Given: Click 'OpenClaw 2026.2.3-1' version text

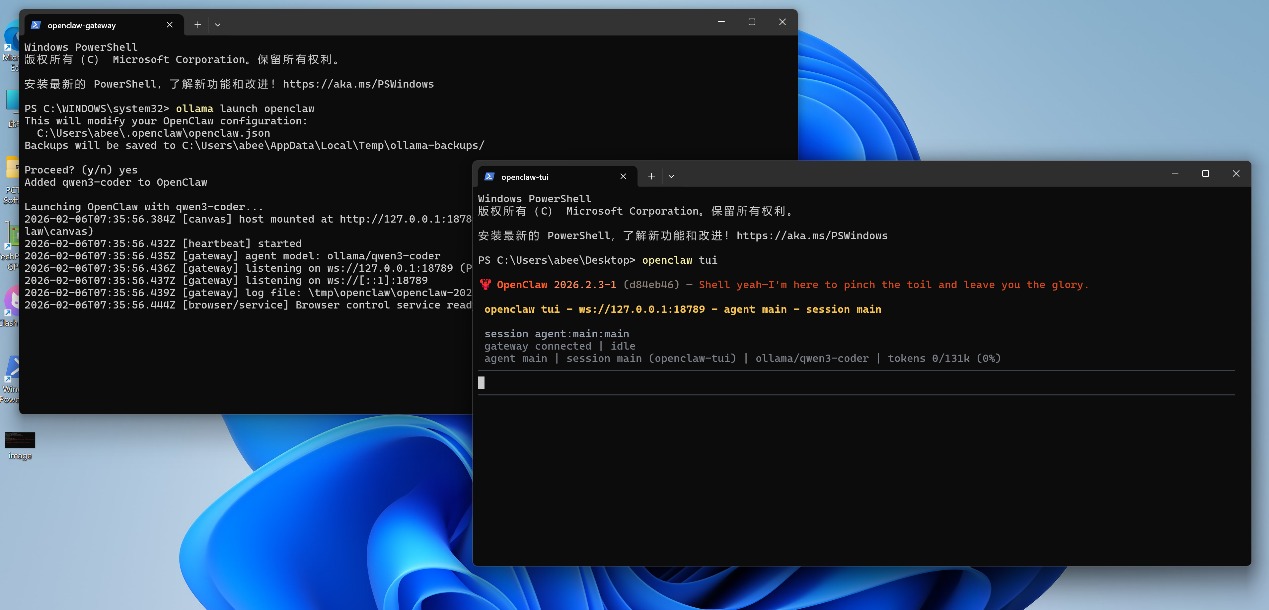Looking at the screenshot, I should tap(557, 285).
